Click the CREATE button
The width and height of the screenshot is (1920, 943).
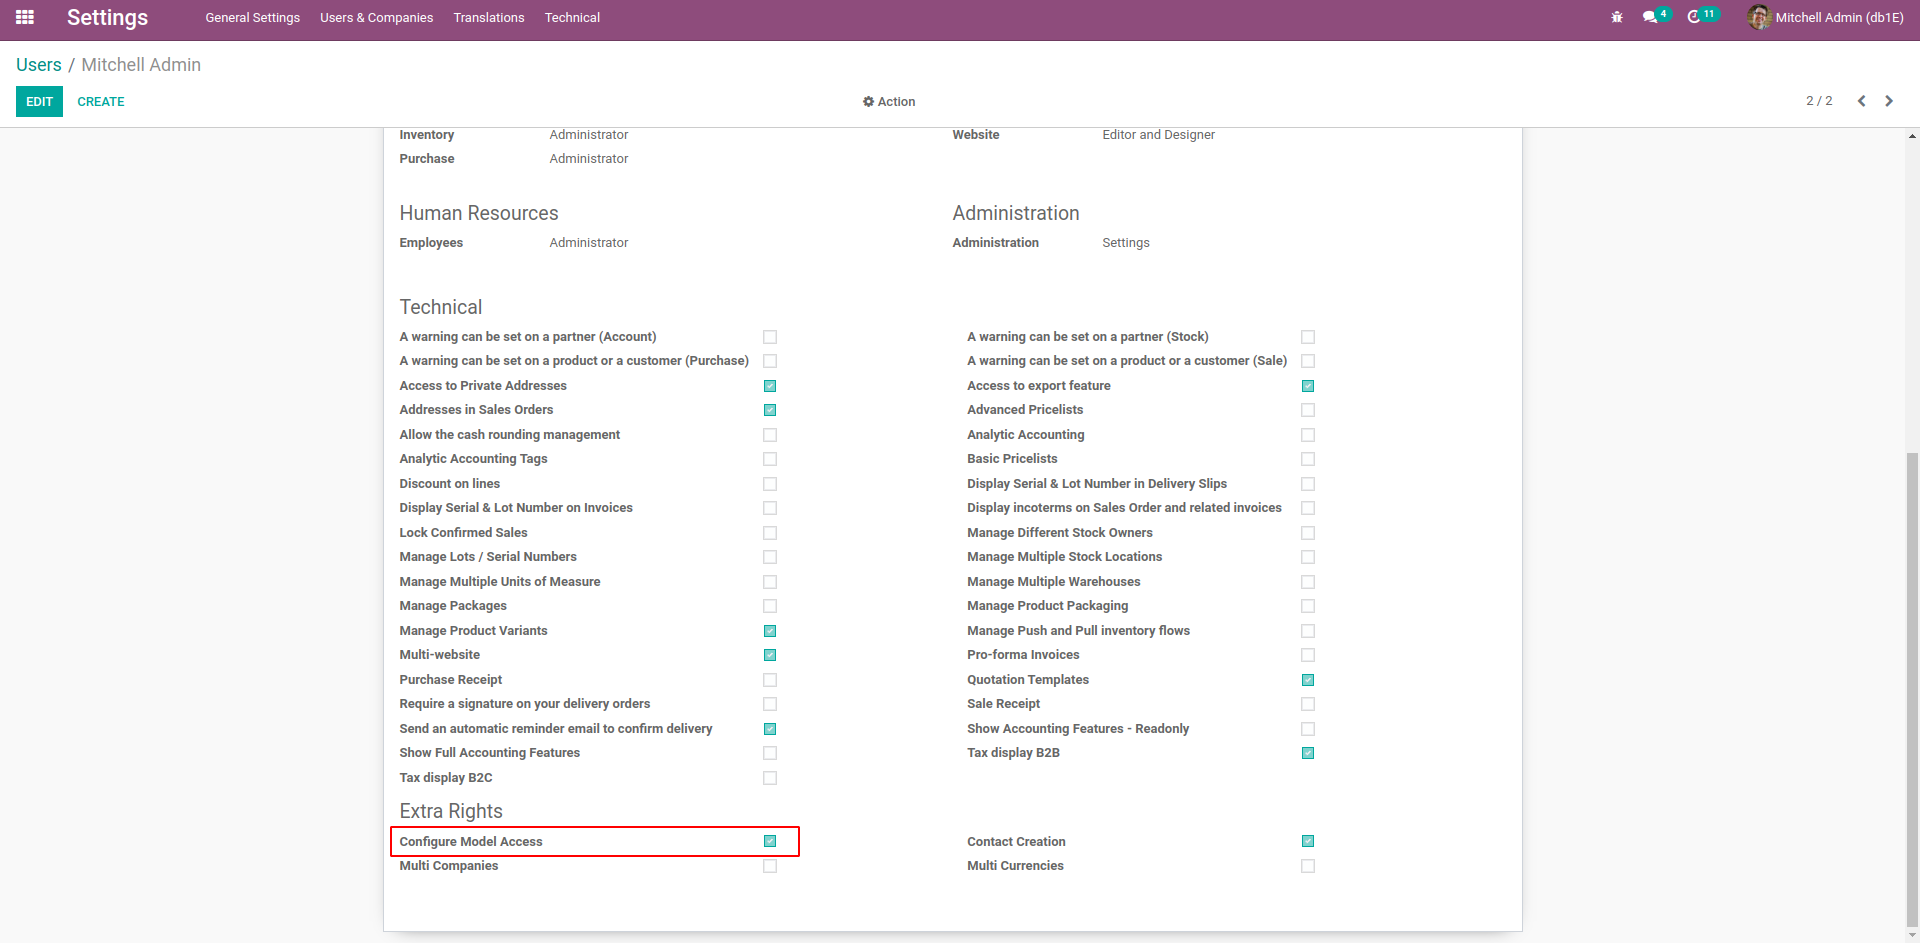[101, 102]
